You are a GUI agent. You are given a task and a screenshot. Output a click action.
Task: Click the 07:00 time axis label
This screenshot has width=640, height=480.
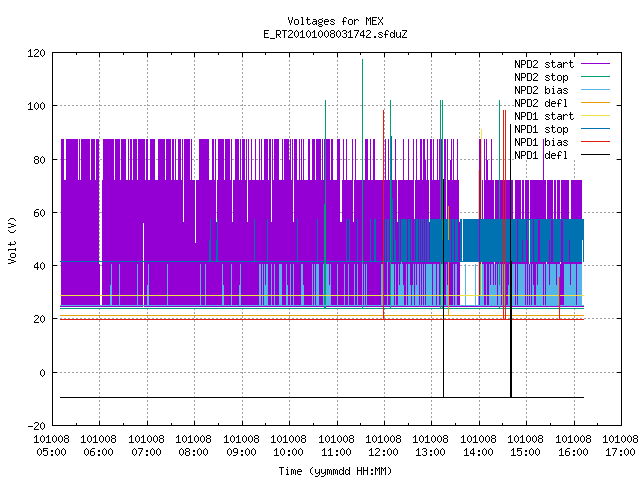point(146,453)
